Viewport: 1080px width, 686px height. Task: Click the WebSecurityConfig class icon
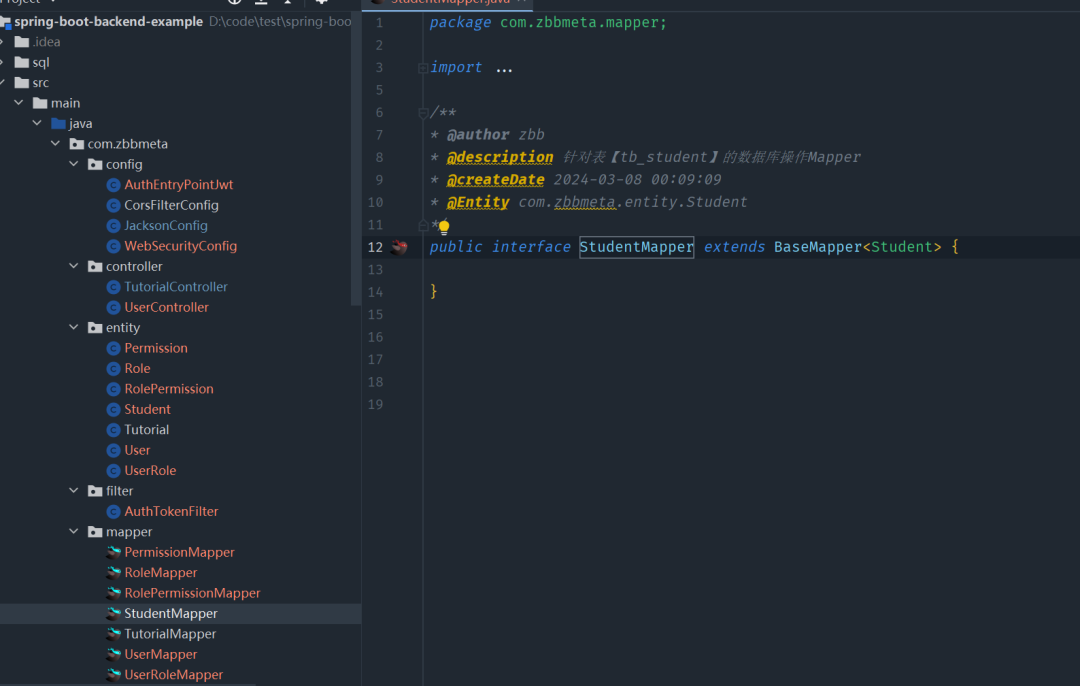tap(114, 247)
